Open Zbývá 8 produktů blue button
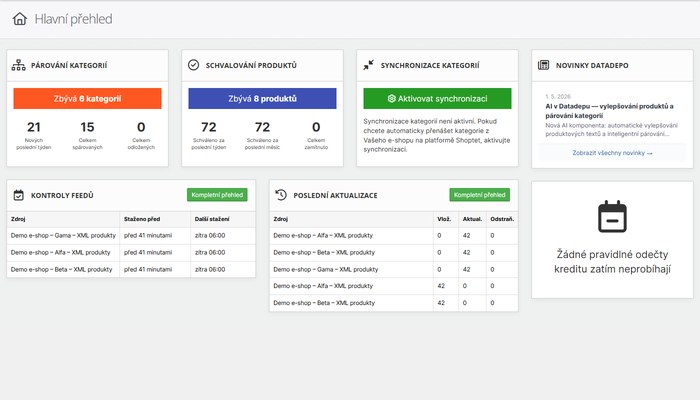 [262, 99]
